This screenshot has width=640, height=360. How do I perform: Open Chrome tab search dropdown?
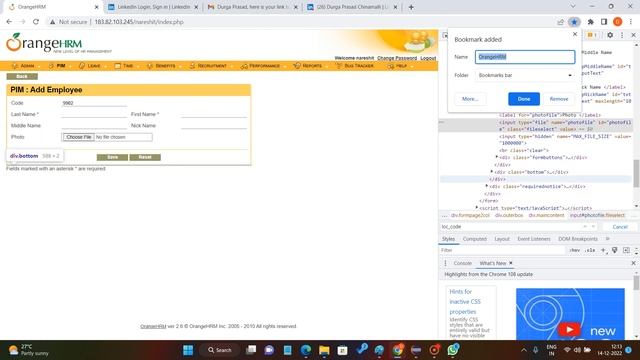coord(573,7)
